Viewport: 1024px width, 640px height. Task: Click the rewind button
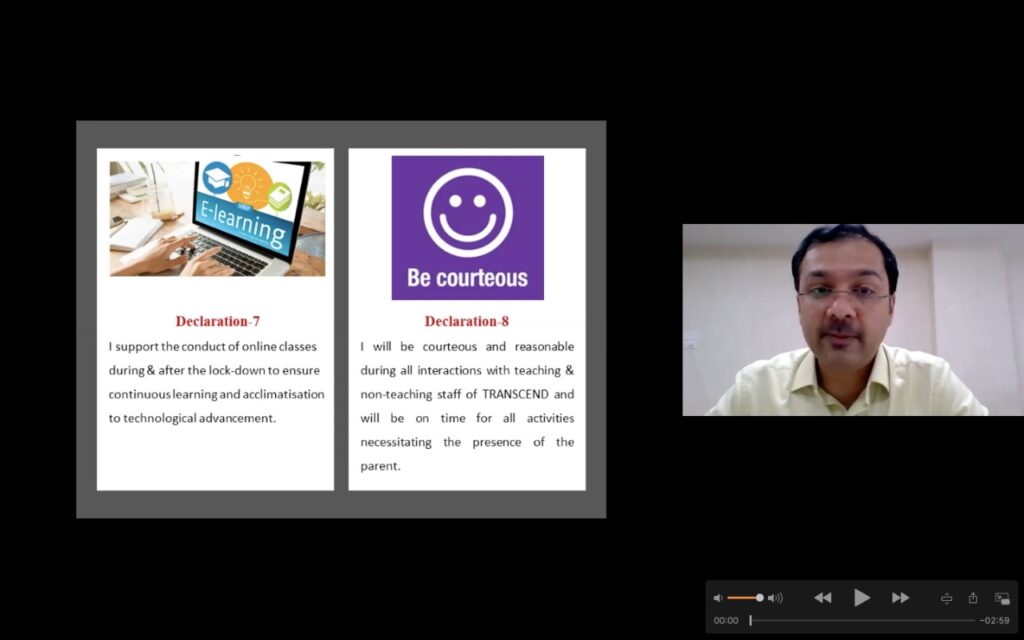(822, 598)
